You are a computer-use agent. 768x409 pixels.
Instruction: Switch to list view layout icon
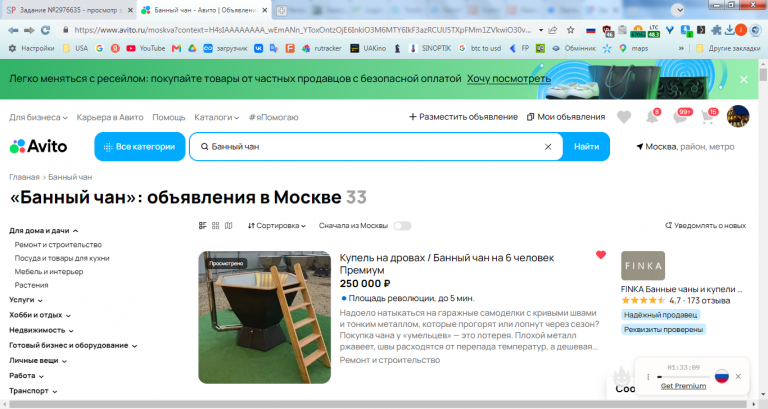pyautogui.click(x=203, y=226)
